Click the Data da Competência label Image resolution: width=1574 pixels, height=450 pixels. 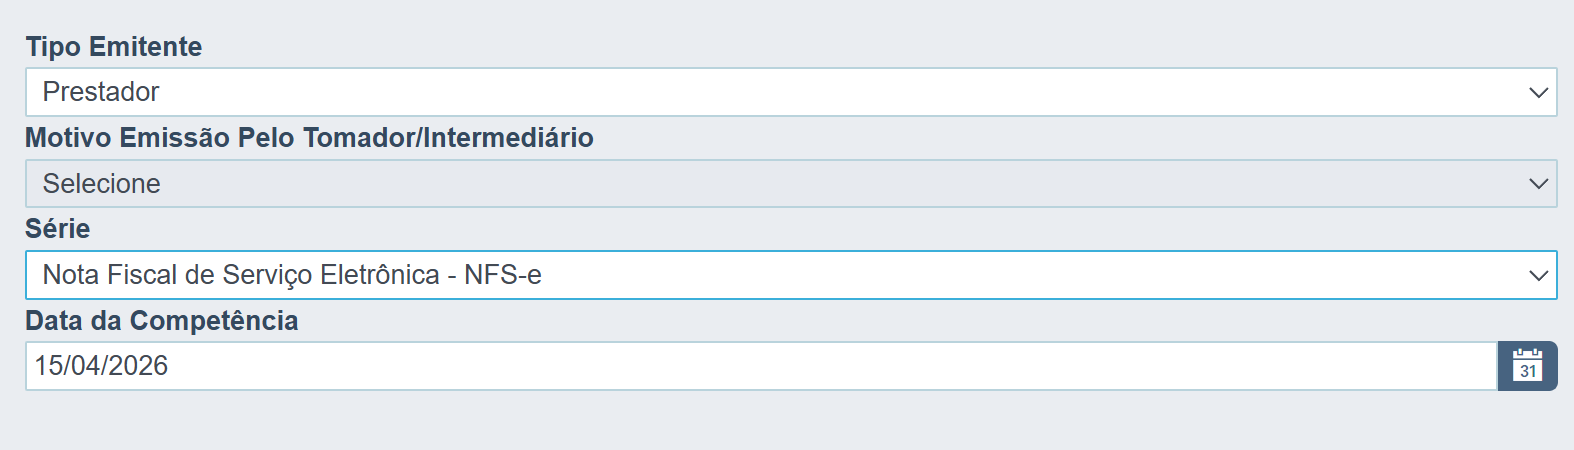tap(162, 321)
